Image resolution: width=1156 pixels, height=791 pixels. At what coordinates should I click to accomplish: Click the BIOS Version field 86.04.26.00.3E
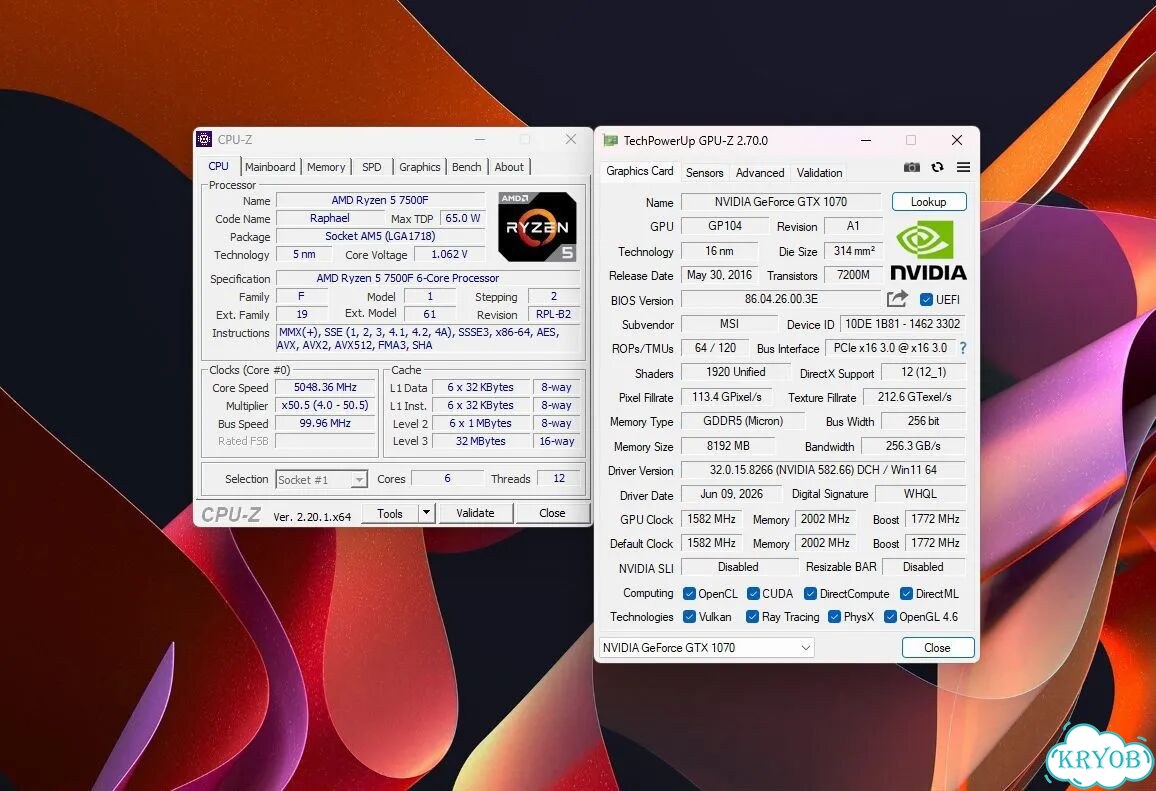point(781,299)
